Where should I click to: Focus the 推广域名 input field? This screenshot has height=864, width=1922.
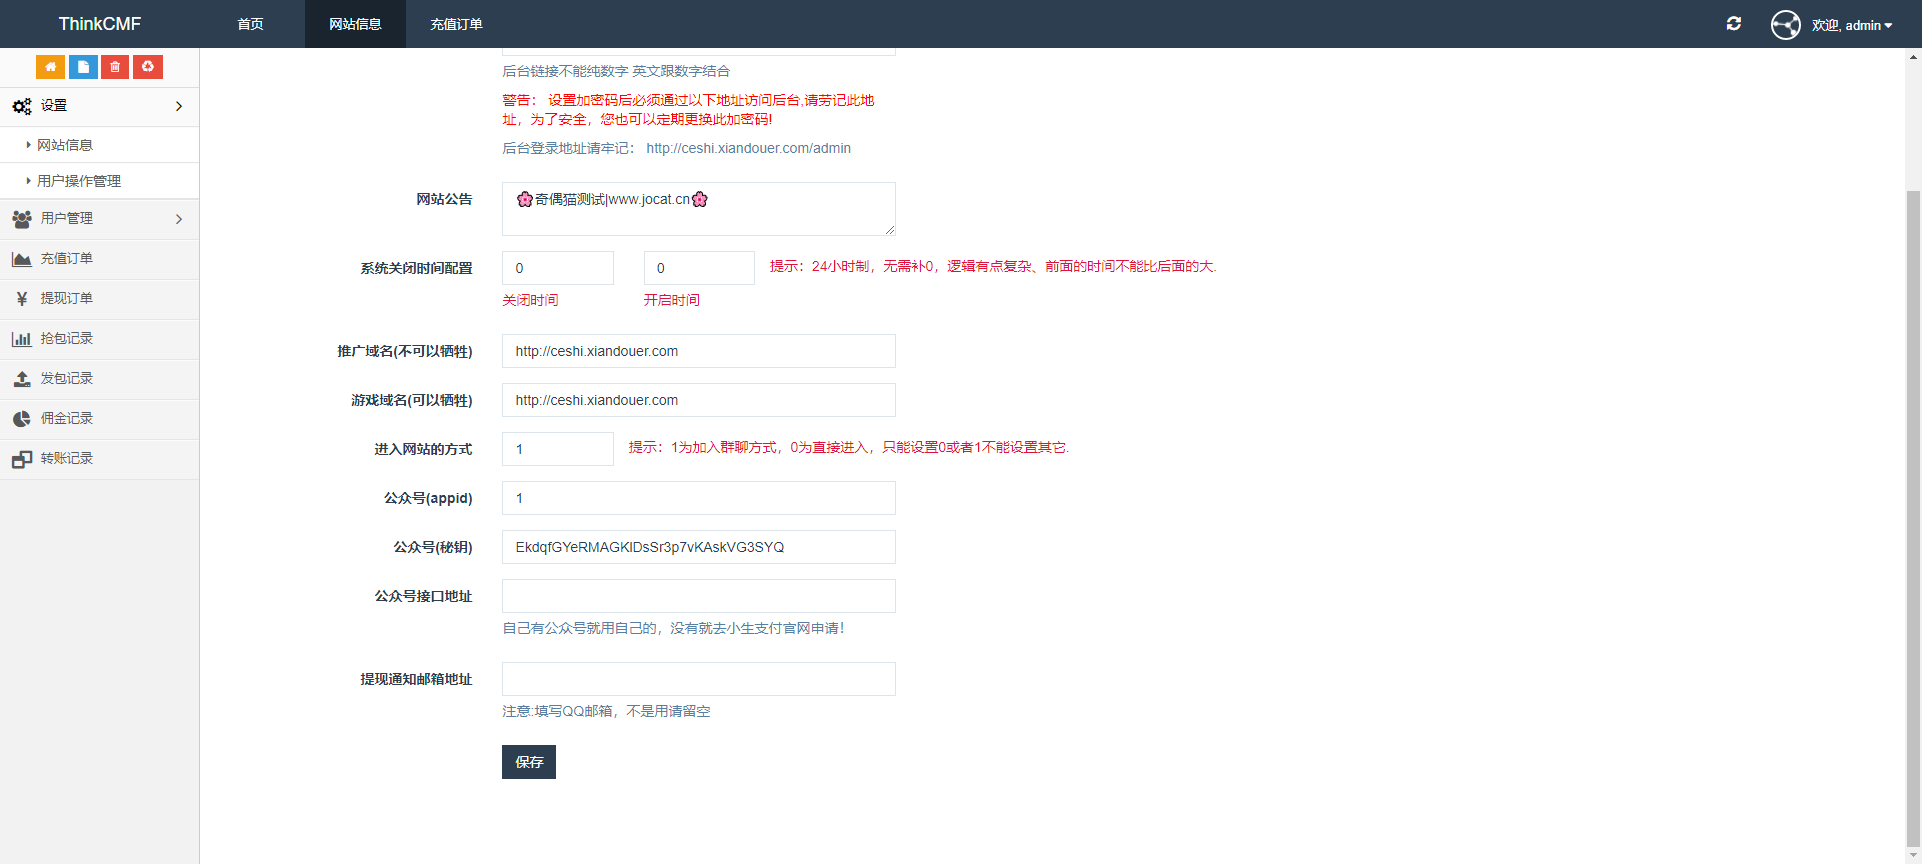tap(699, 351)
